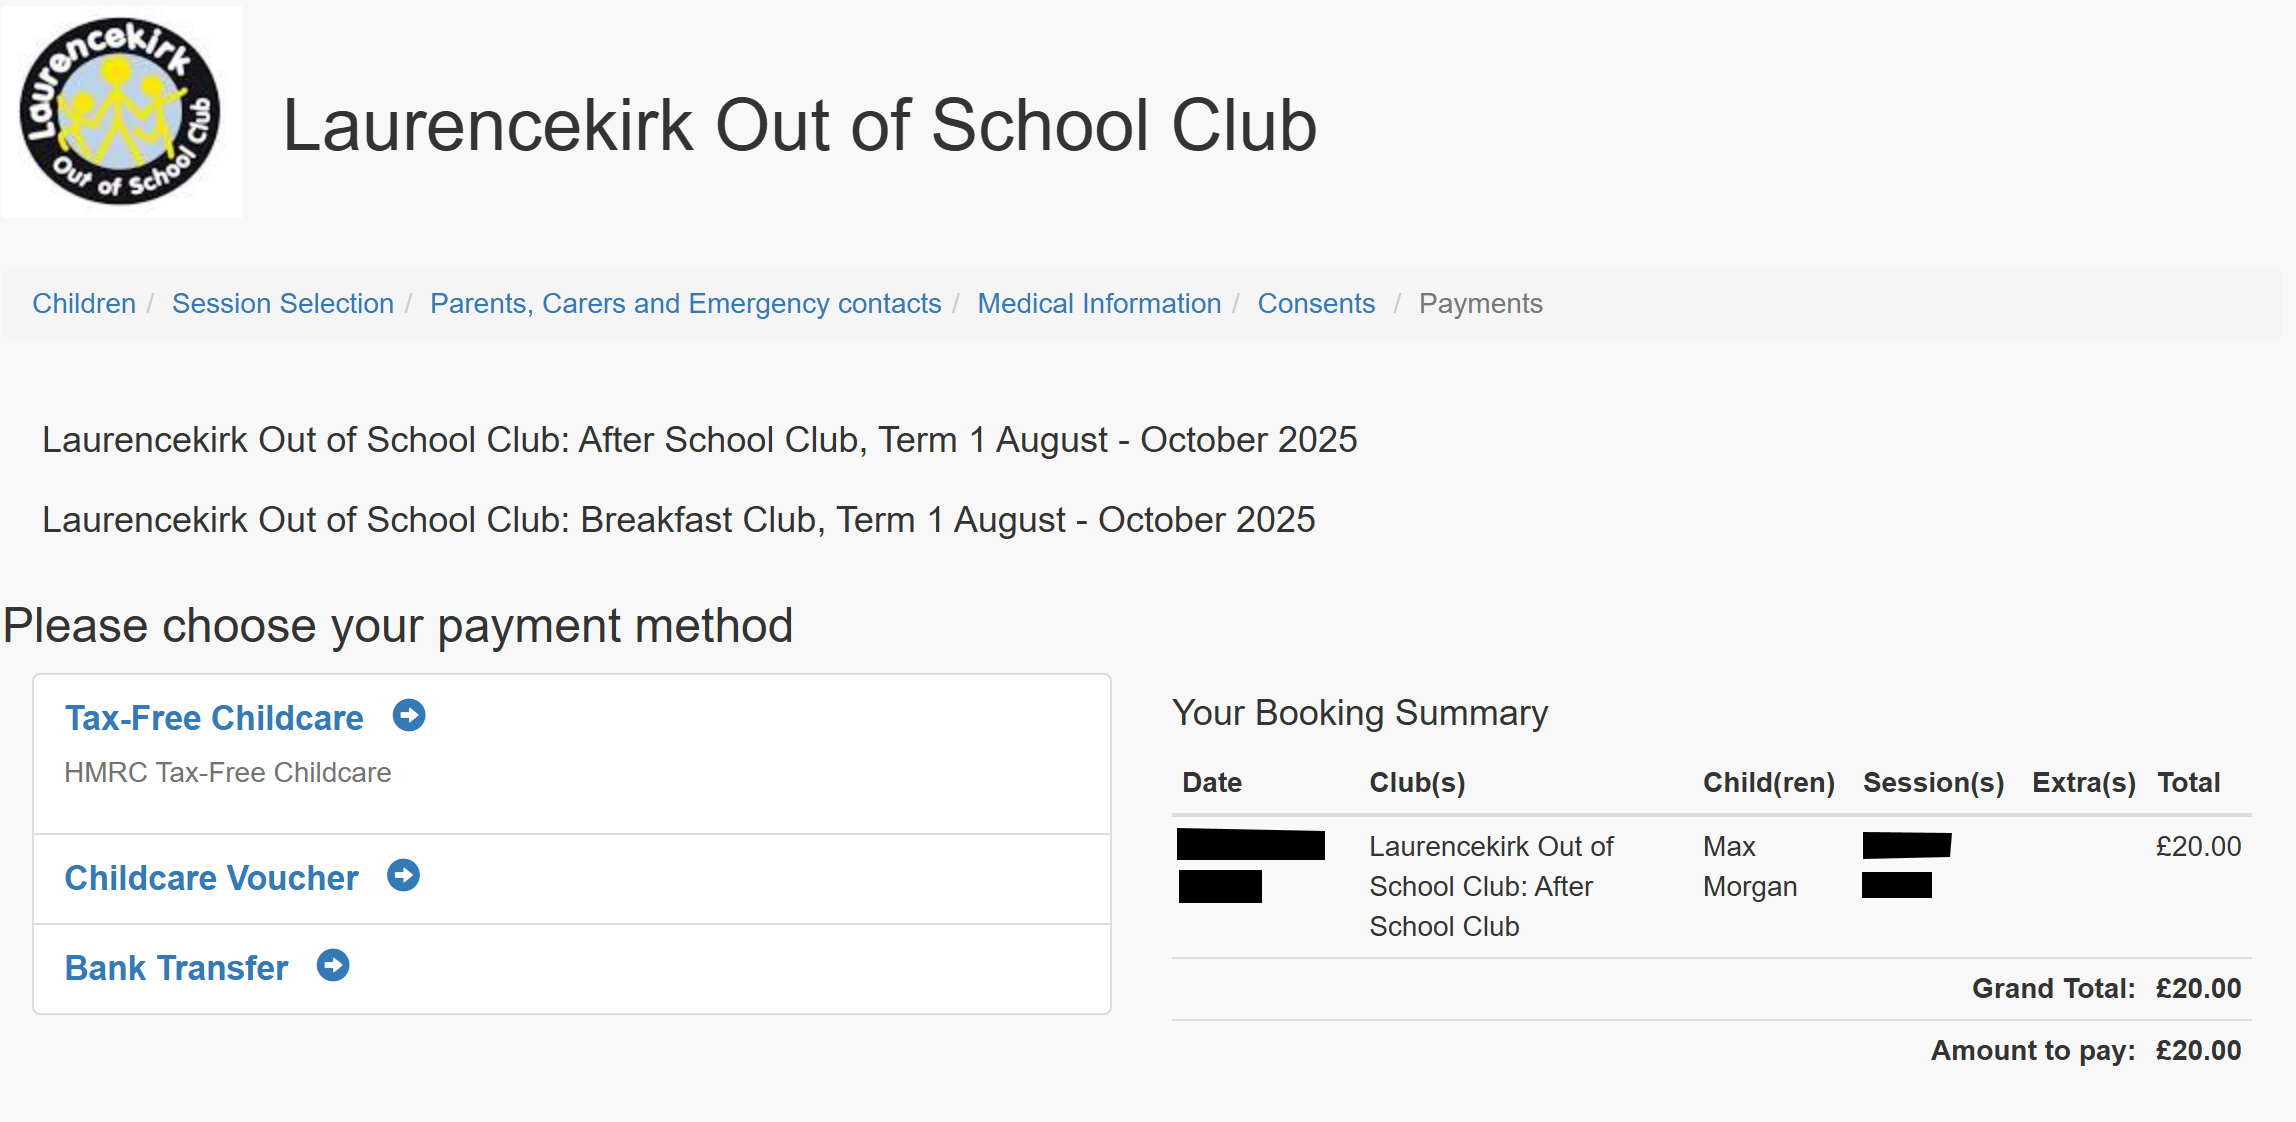Click the After School Club Term 1 heading
2296x1122 pixels.
(x=699, y=440)
